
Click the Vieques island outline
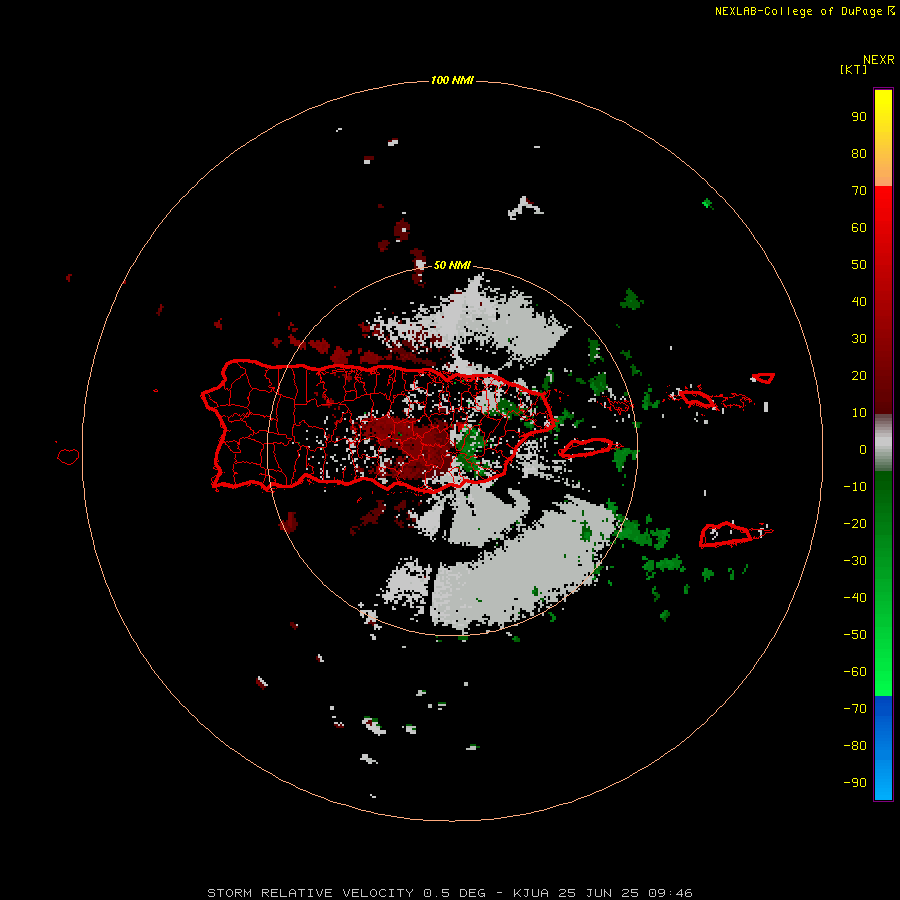point(587,448)
